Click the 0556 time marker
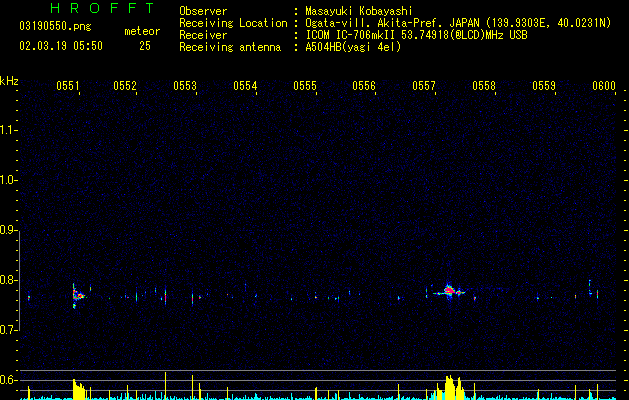629x400 pixels. (x=364, y=86)
